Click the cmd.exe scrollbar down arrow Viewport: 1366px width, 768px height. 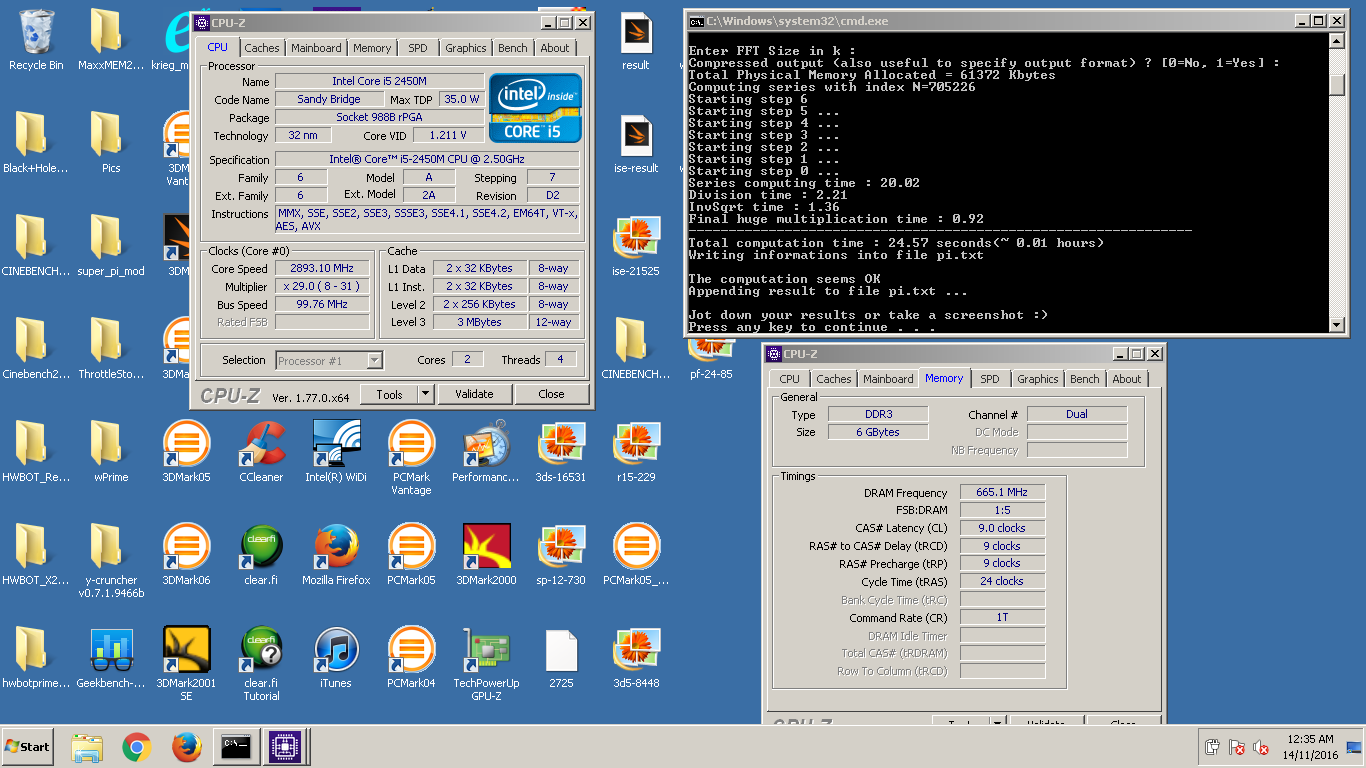[1337, 324]
